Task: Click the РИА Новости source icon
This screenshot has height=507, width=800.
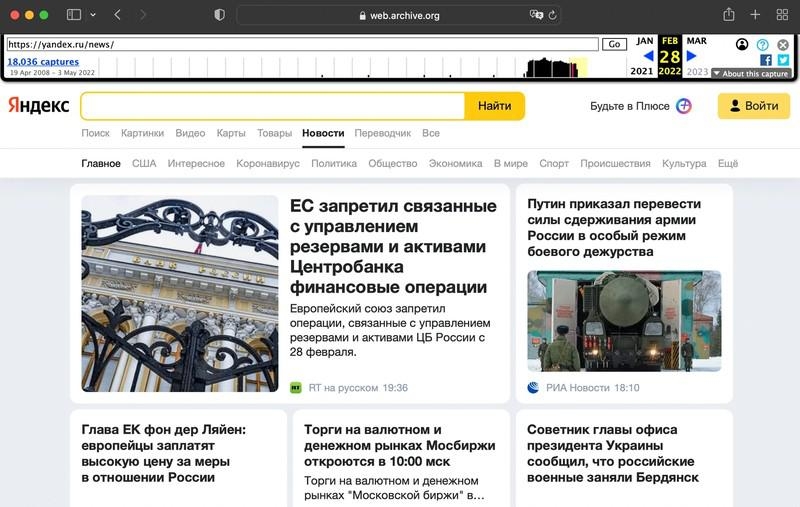Action: (533, 388)
